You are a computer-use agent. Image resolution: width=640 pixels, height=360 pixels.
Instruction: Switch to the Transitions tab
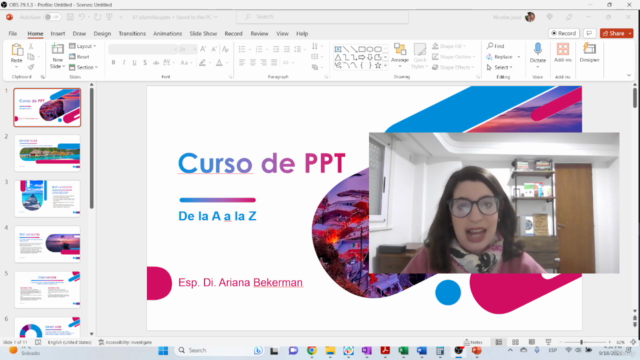pyautogui.click(x=132, y=33)
